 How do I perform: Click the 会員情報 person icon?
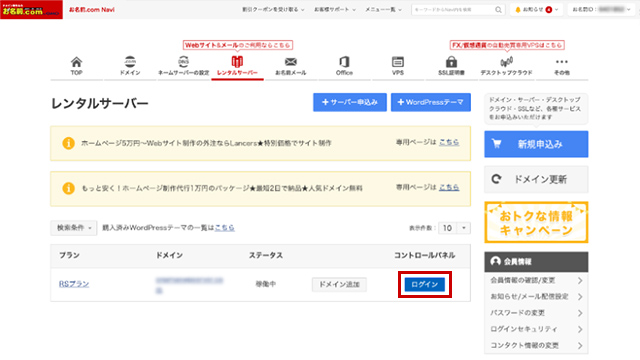coord(496,261)
